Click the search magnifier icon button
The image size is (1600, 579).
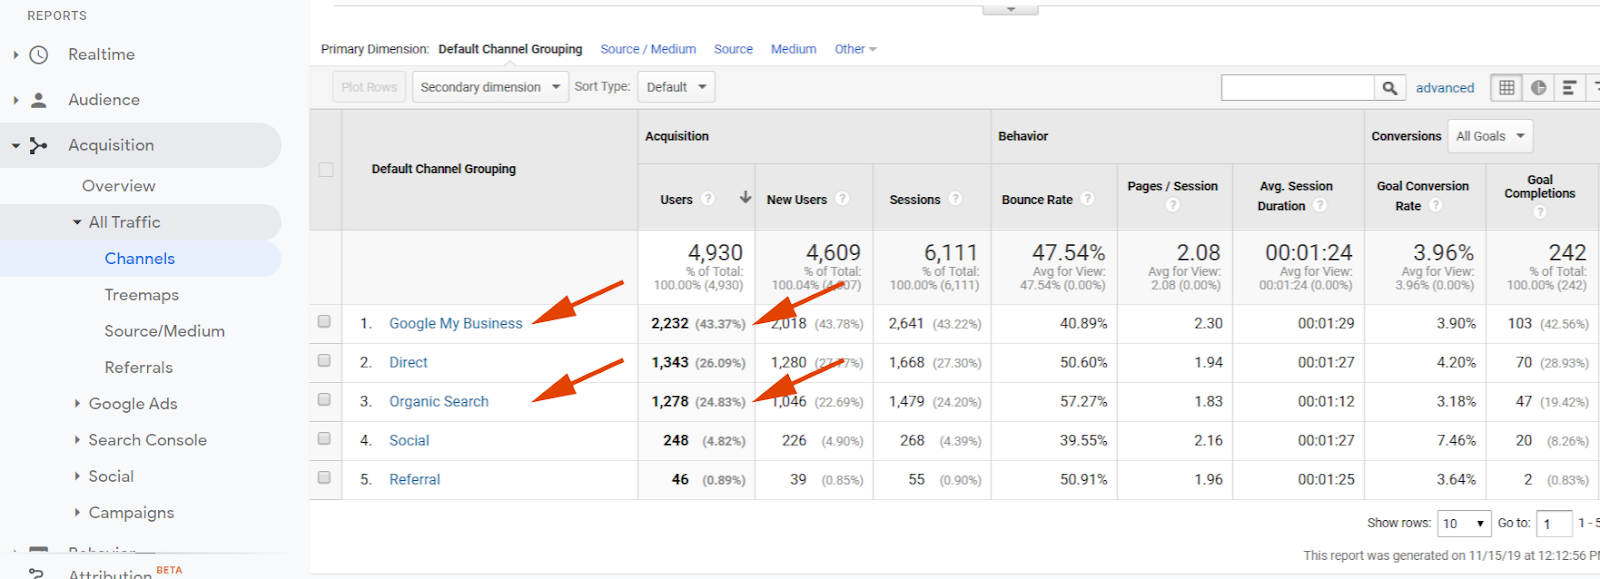pyautogui.click(x=1389, y=88)
